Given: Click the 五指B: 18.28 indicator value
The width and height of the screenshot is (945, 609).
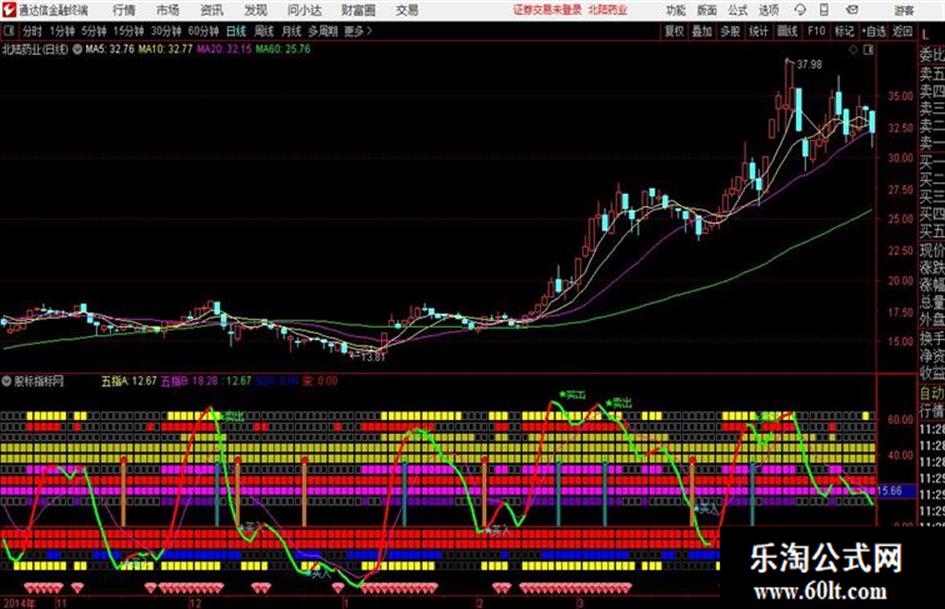Looking at the screenshot, I should point(189,381).
